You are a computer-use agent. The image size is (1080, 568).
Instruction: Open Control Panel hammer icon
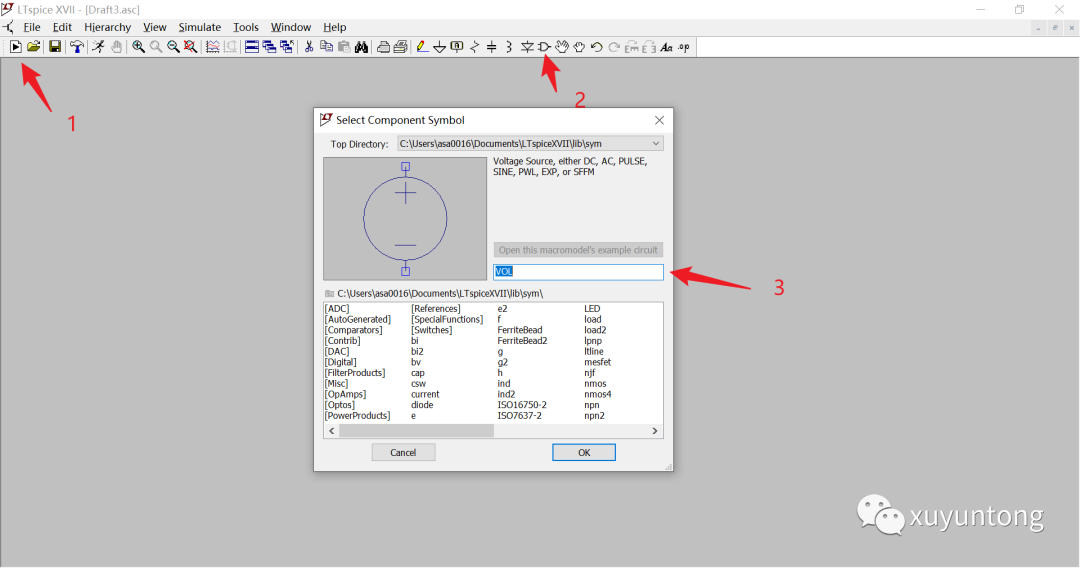pyautogui.click(x=76, y=47)
